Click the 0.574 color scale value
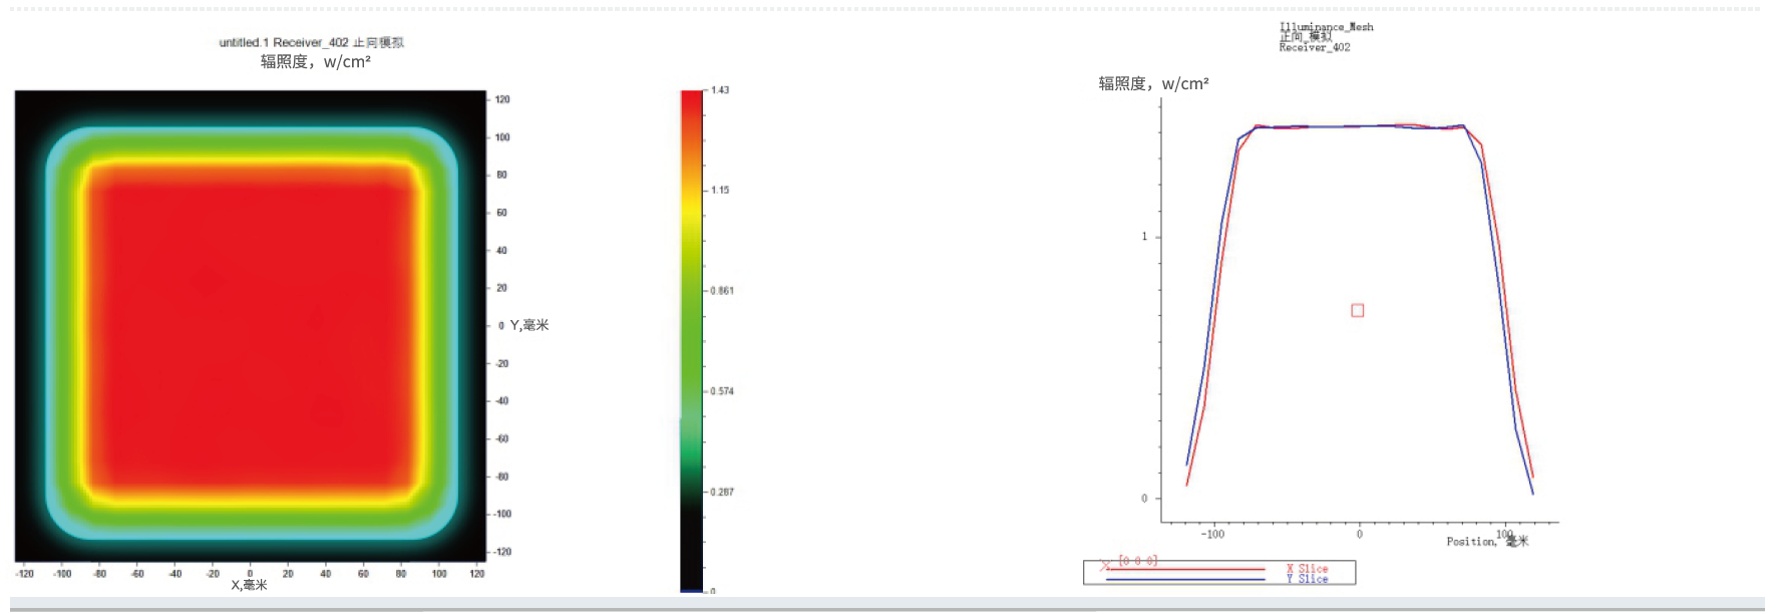 click(x=722, y=391)
